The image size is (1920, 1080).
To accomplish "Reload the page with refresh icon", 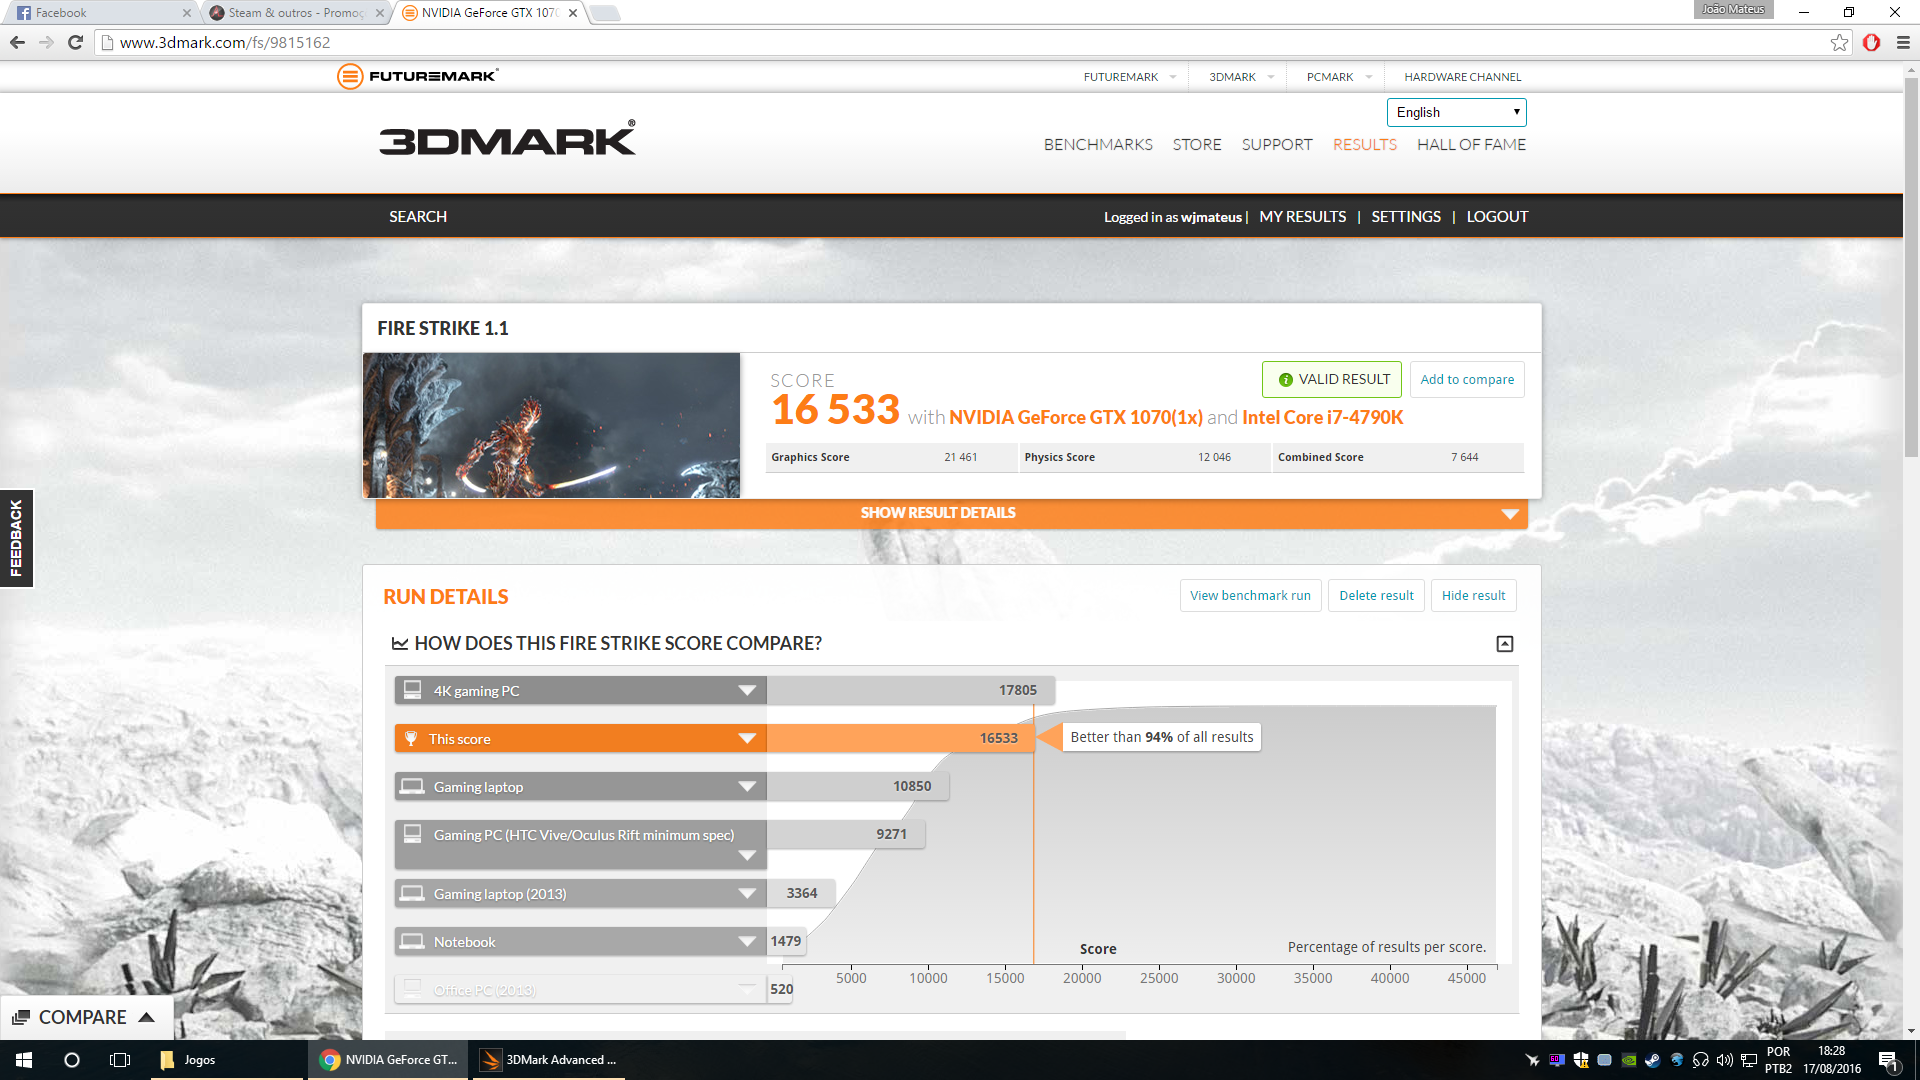I will pos(75,42).
